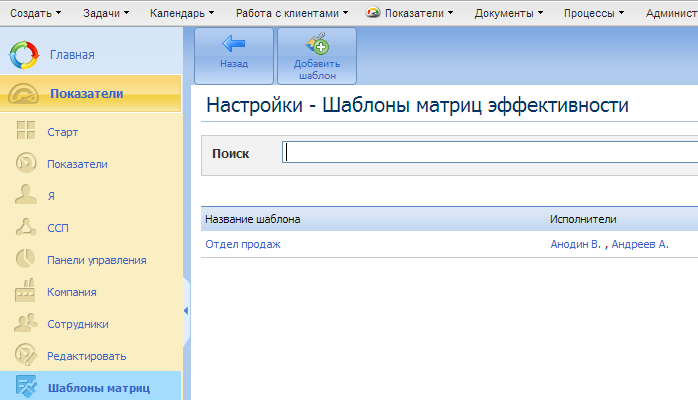This screenshot has height=400, width=698.
Task: Open Главная via its colorful logo icon
Action: pyautogui.click(x=24, y=54)
